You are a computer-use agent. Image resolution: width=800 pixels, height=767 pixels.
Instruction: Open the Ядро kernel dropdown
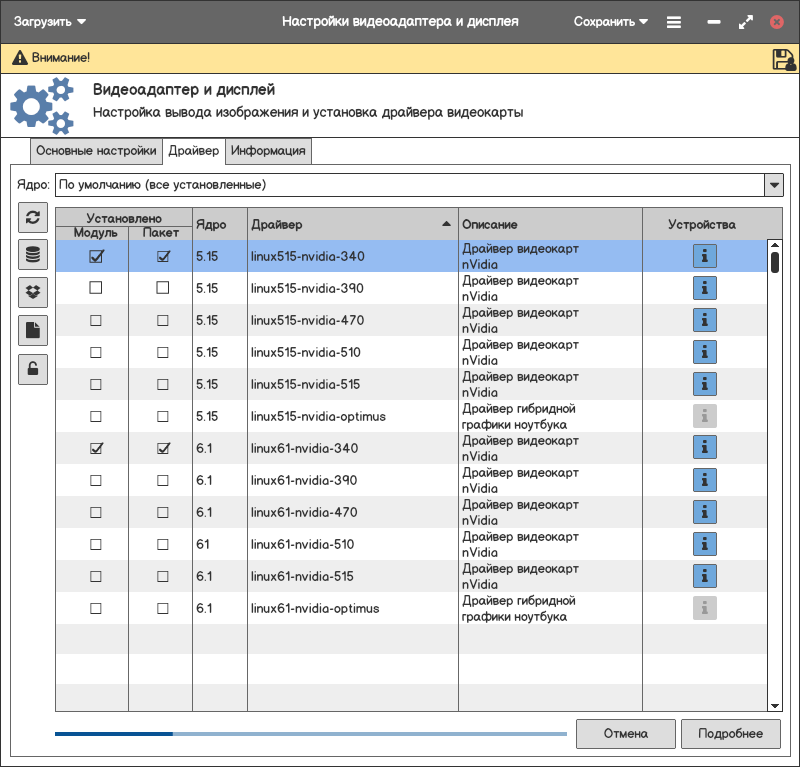[773, 185]
